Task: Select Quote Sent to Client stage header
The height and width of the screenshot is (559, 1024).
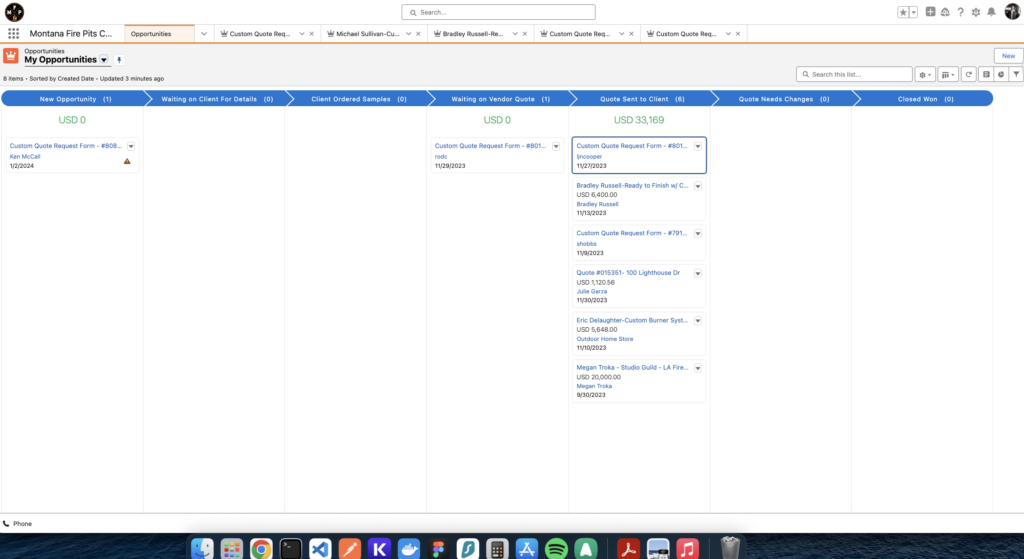Action: (x=642, y=99)
